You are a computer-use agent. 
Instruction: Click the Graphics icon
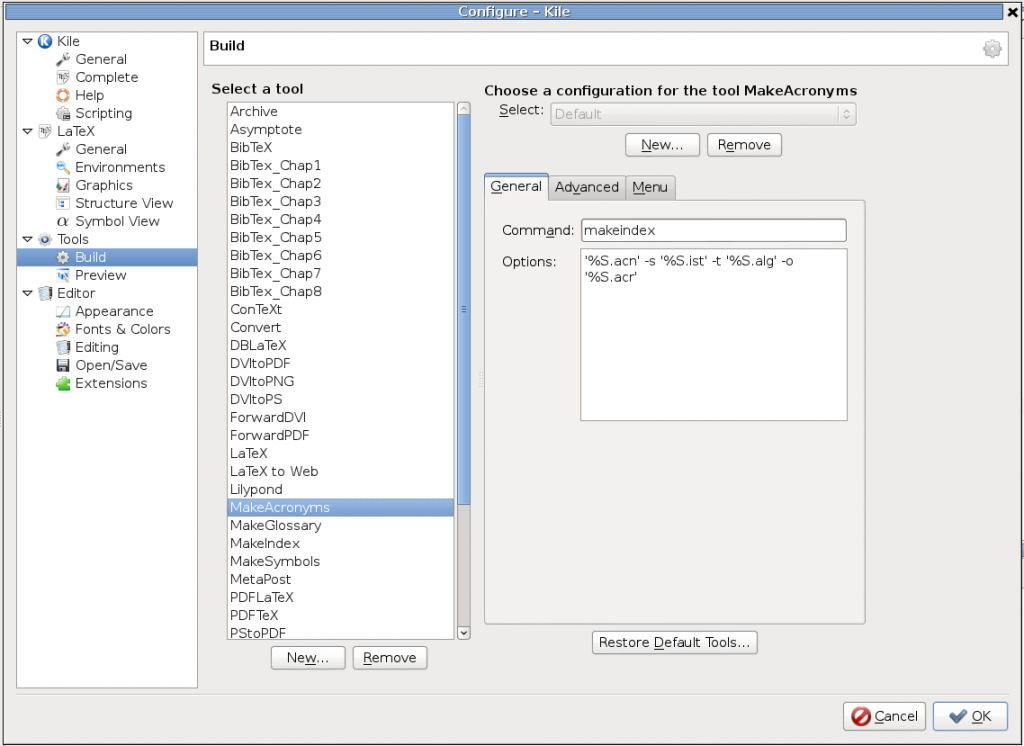click(x=63, y=185)
